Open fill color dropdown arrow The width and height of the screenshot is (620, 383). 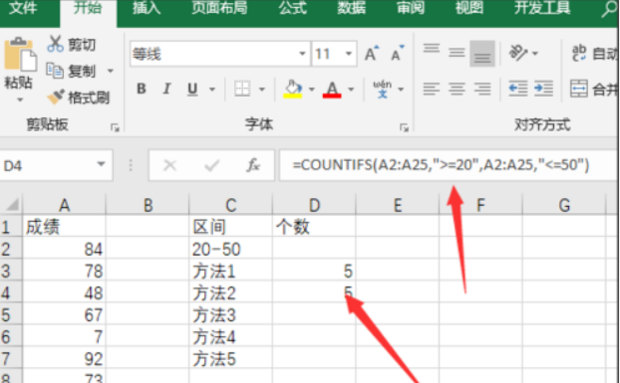312,89
